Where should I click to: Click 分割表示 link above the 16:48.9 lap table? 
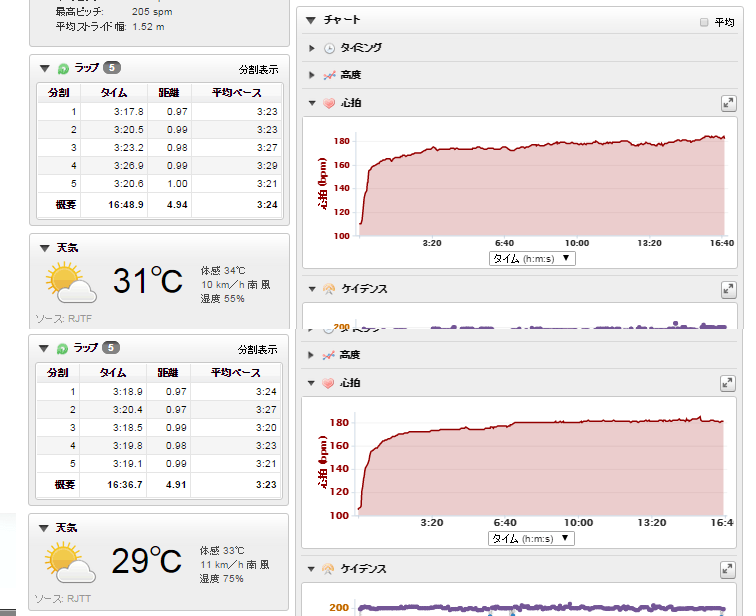click(258, 70)
